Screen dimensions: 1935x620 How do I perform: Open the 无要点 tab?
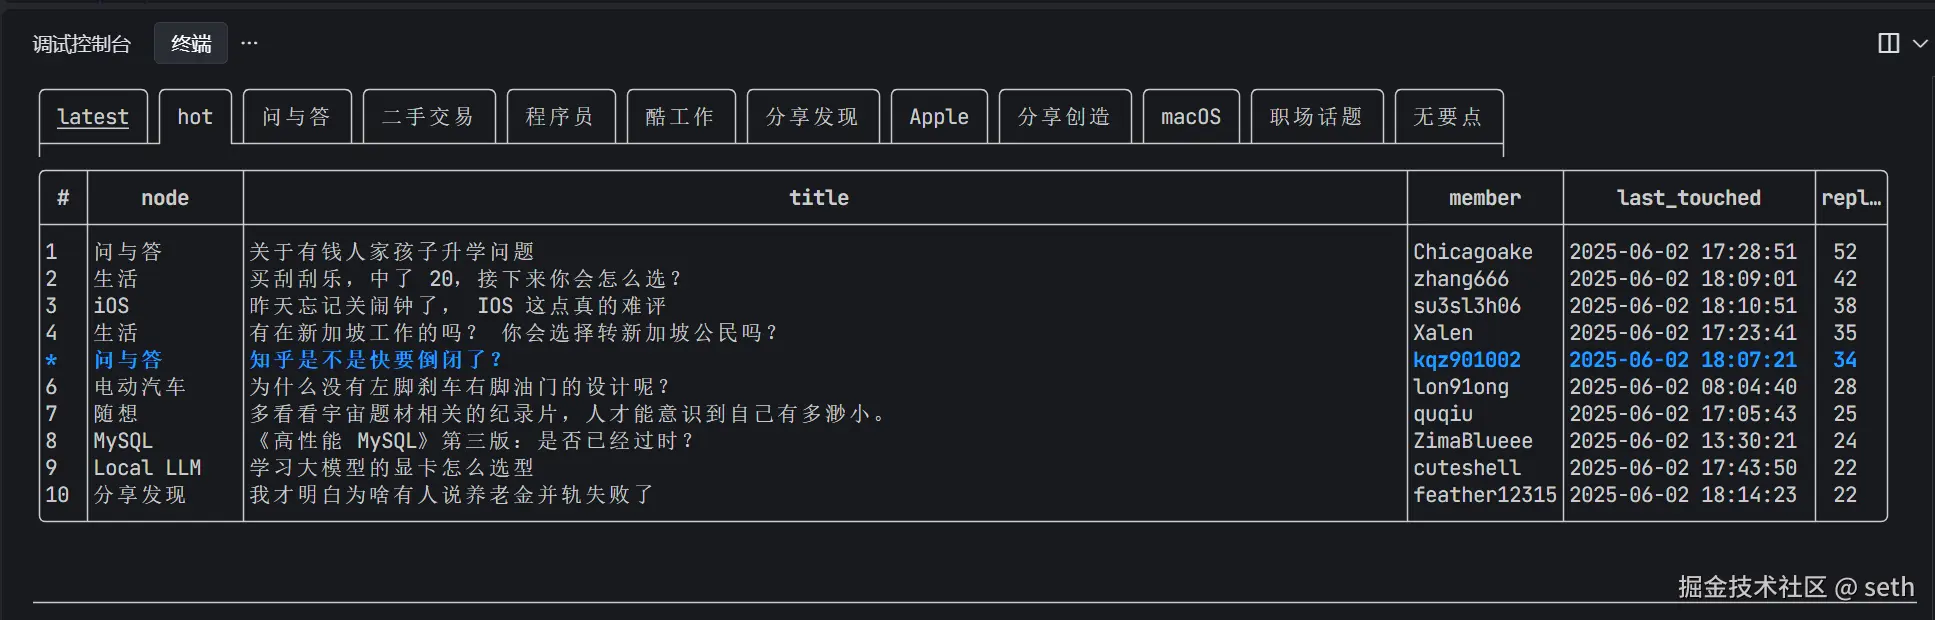(1448, 117)
